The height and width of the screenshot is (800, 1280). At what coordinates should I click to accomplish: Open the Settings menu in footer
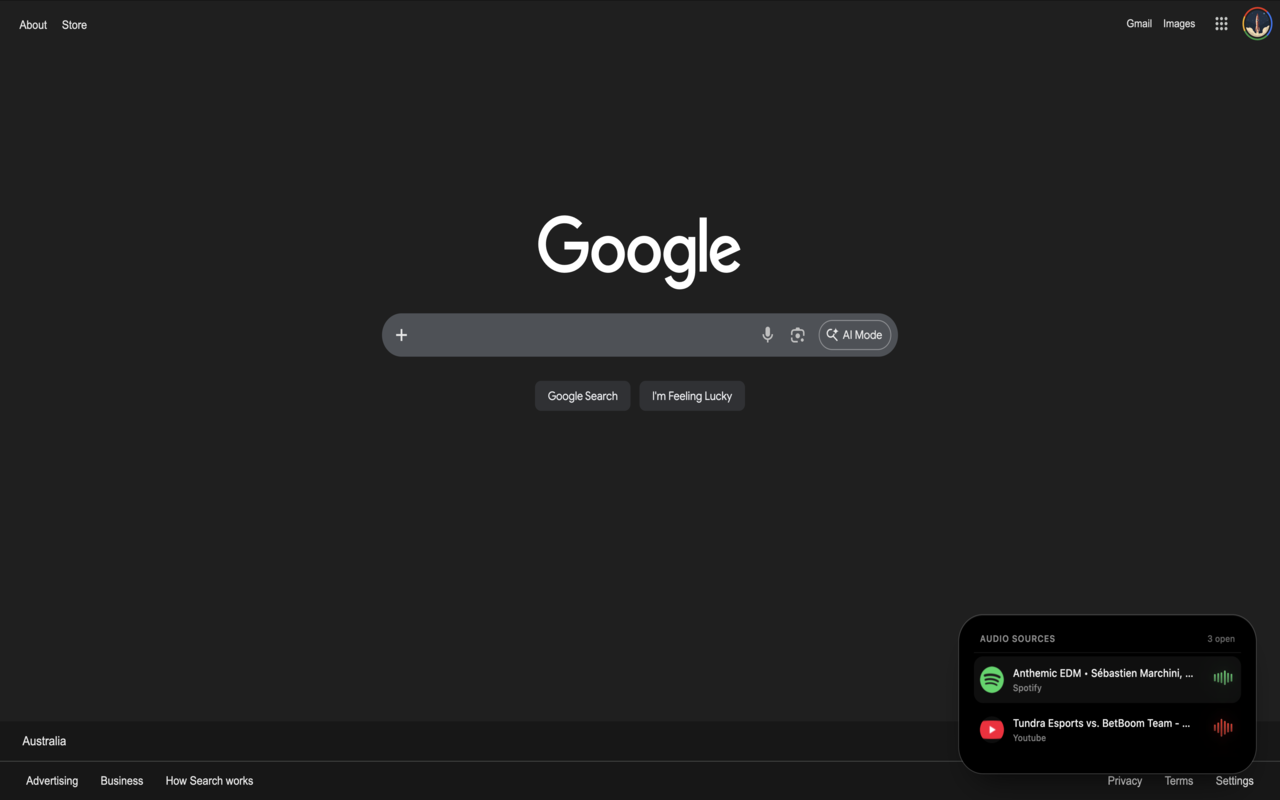pyautogui.click(x=1234, y=781)
